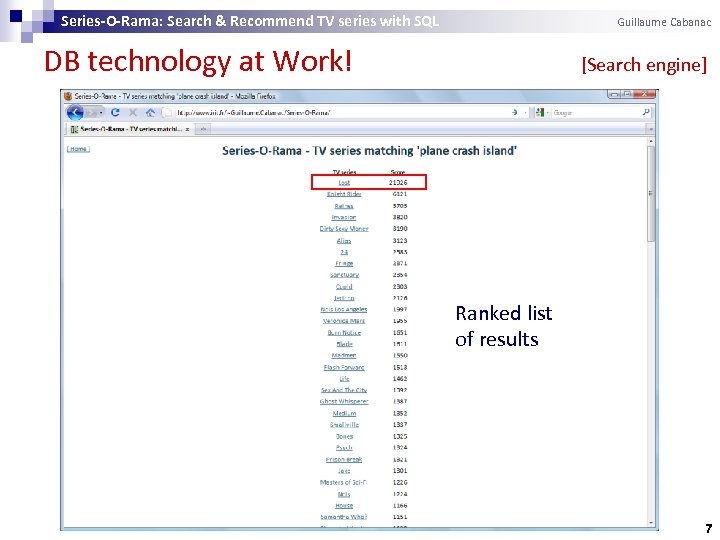
Task: Open the Invasion series link
Action: [x=344, y=217]
